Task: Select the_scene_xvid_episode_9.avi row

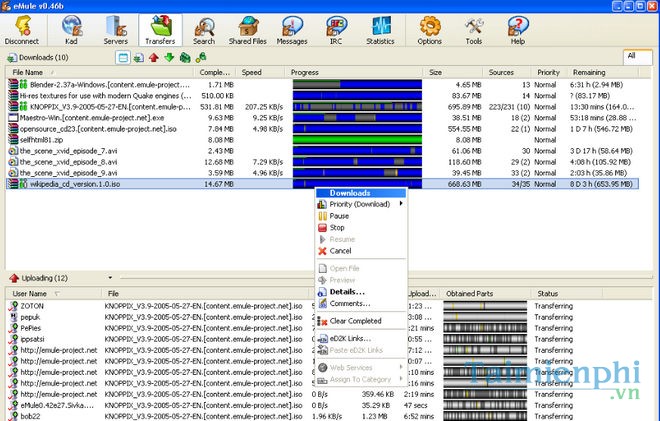Action: [322, 173]
